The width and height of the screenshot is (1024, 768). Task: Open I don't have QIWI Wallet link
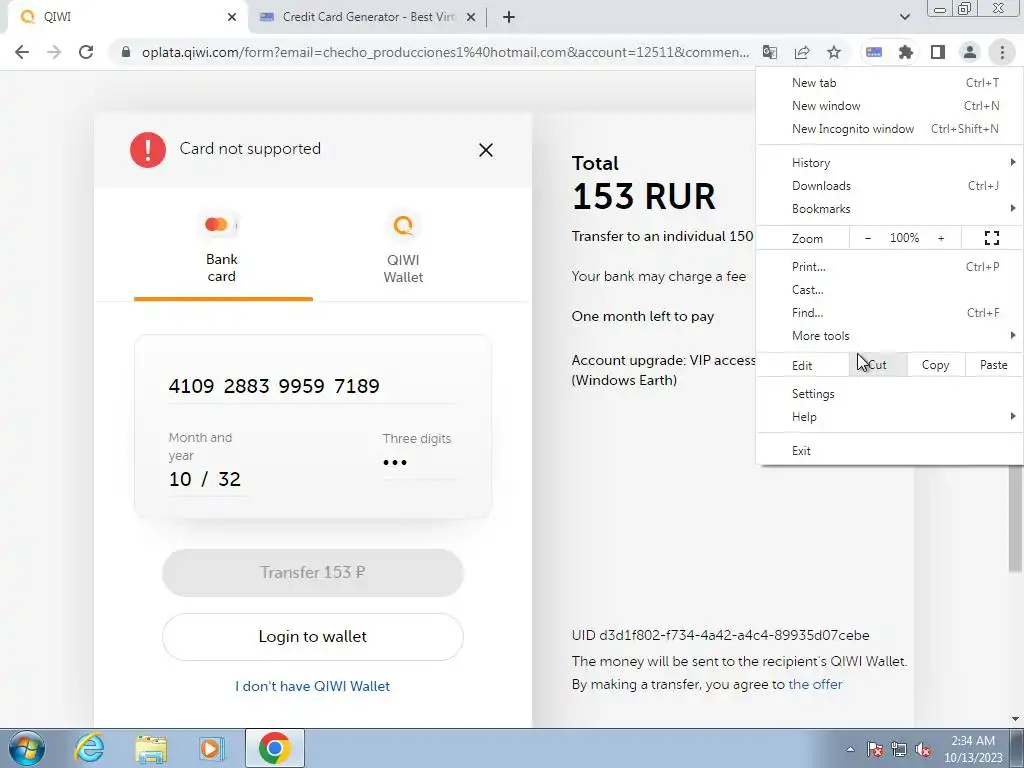pos(312,686)
